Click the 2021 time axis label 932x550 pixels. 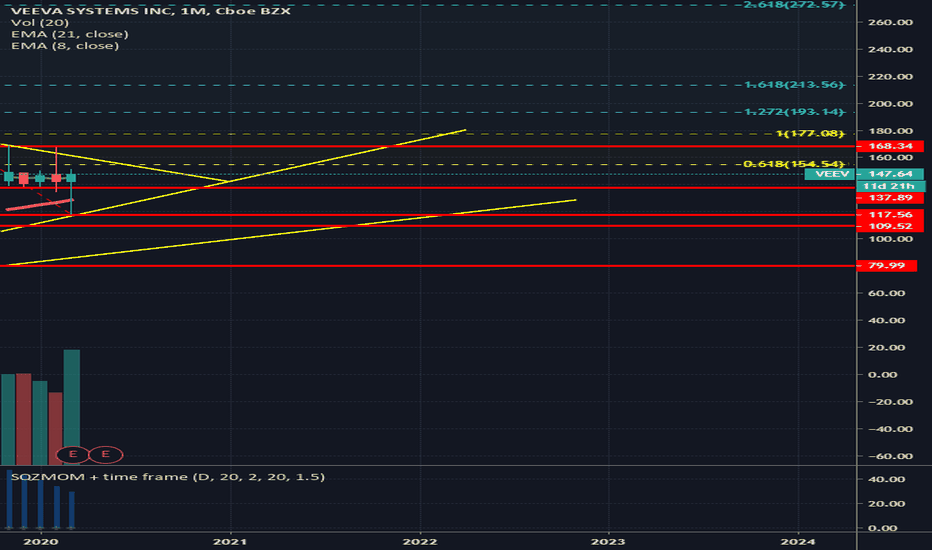(230, 542)
